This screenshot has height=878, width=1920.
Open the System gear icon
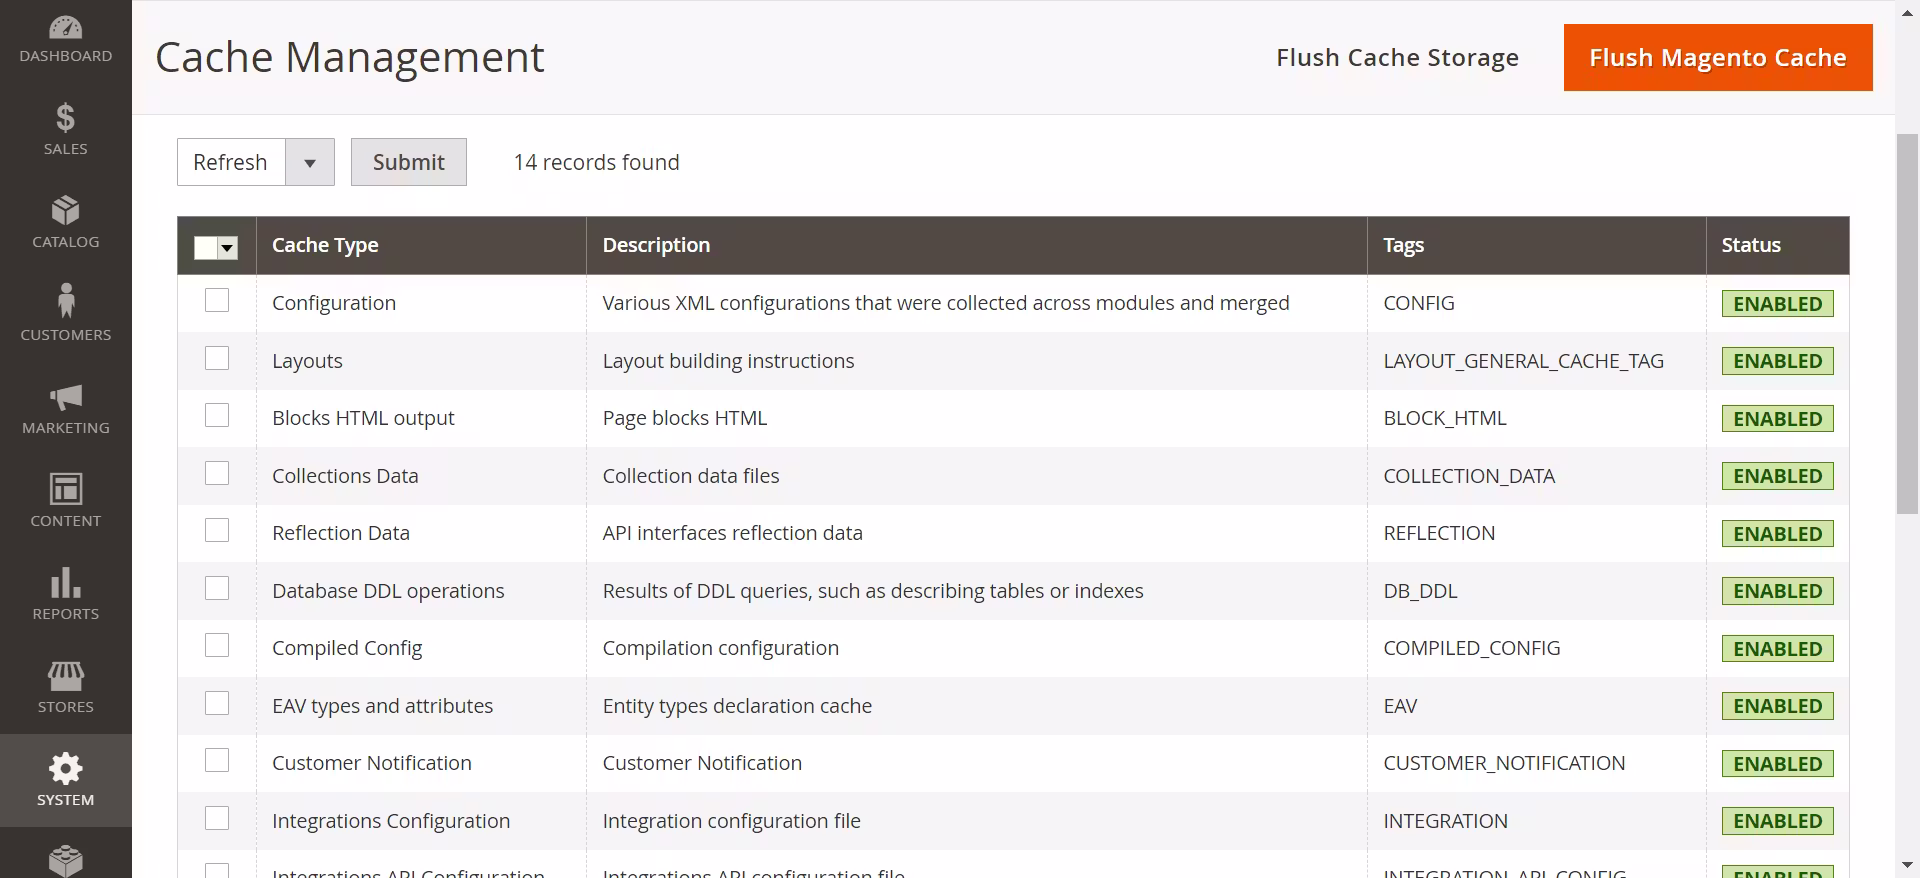pos(65,769)
